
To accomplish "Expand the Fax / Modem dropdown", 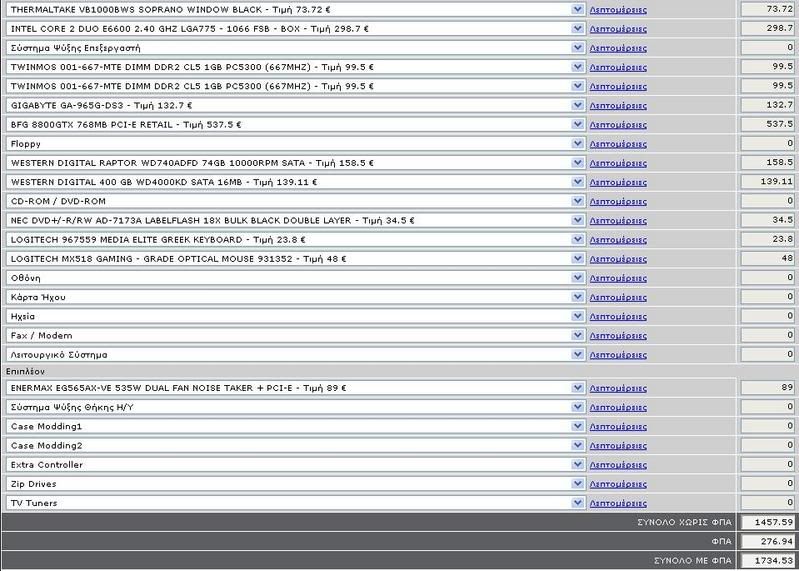I will click(295, 335).
